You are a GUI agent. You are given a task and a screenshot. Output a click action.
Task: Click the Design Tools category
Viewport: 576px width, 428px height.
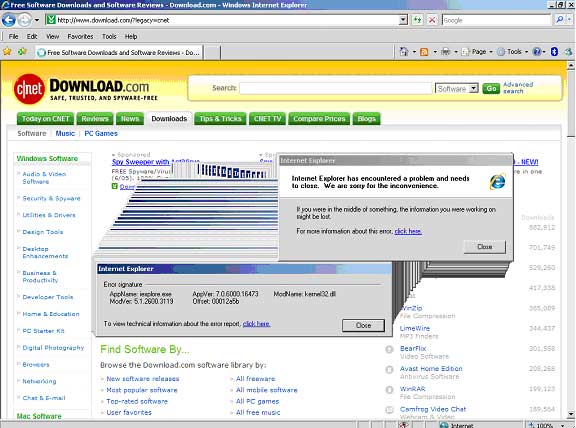click(x=43, y=232)
